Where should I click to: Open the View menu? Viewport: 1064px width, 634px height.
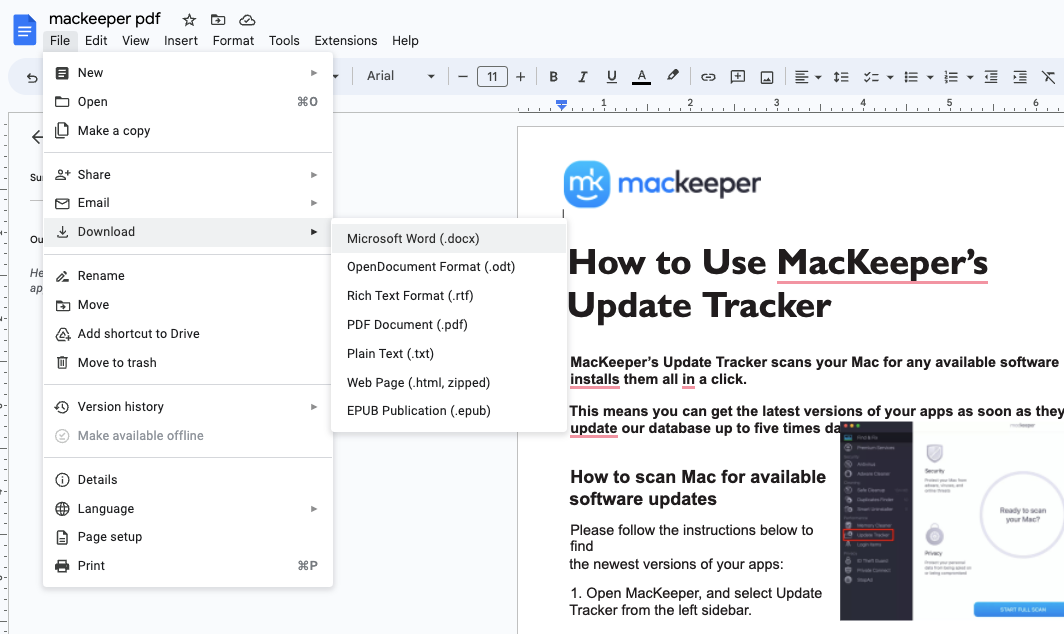[x=136, y=41]
